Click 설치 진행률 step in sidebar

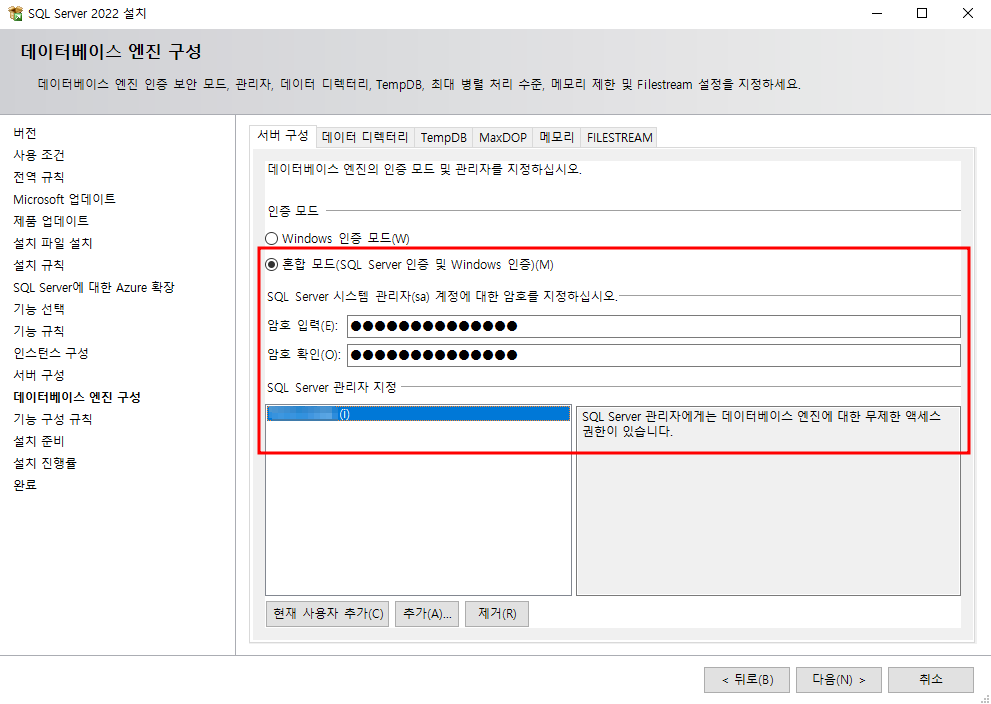coord(45,463)
